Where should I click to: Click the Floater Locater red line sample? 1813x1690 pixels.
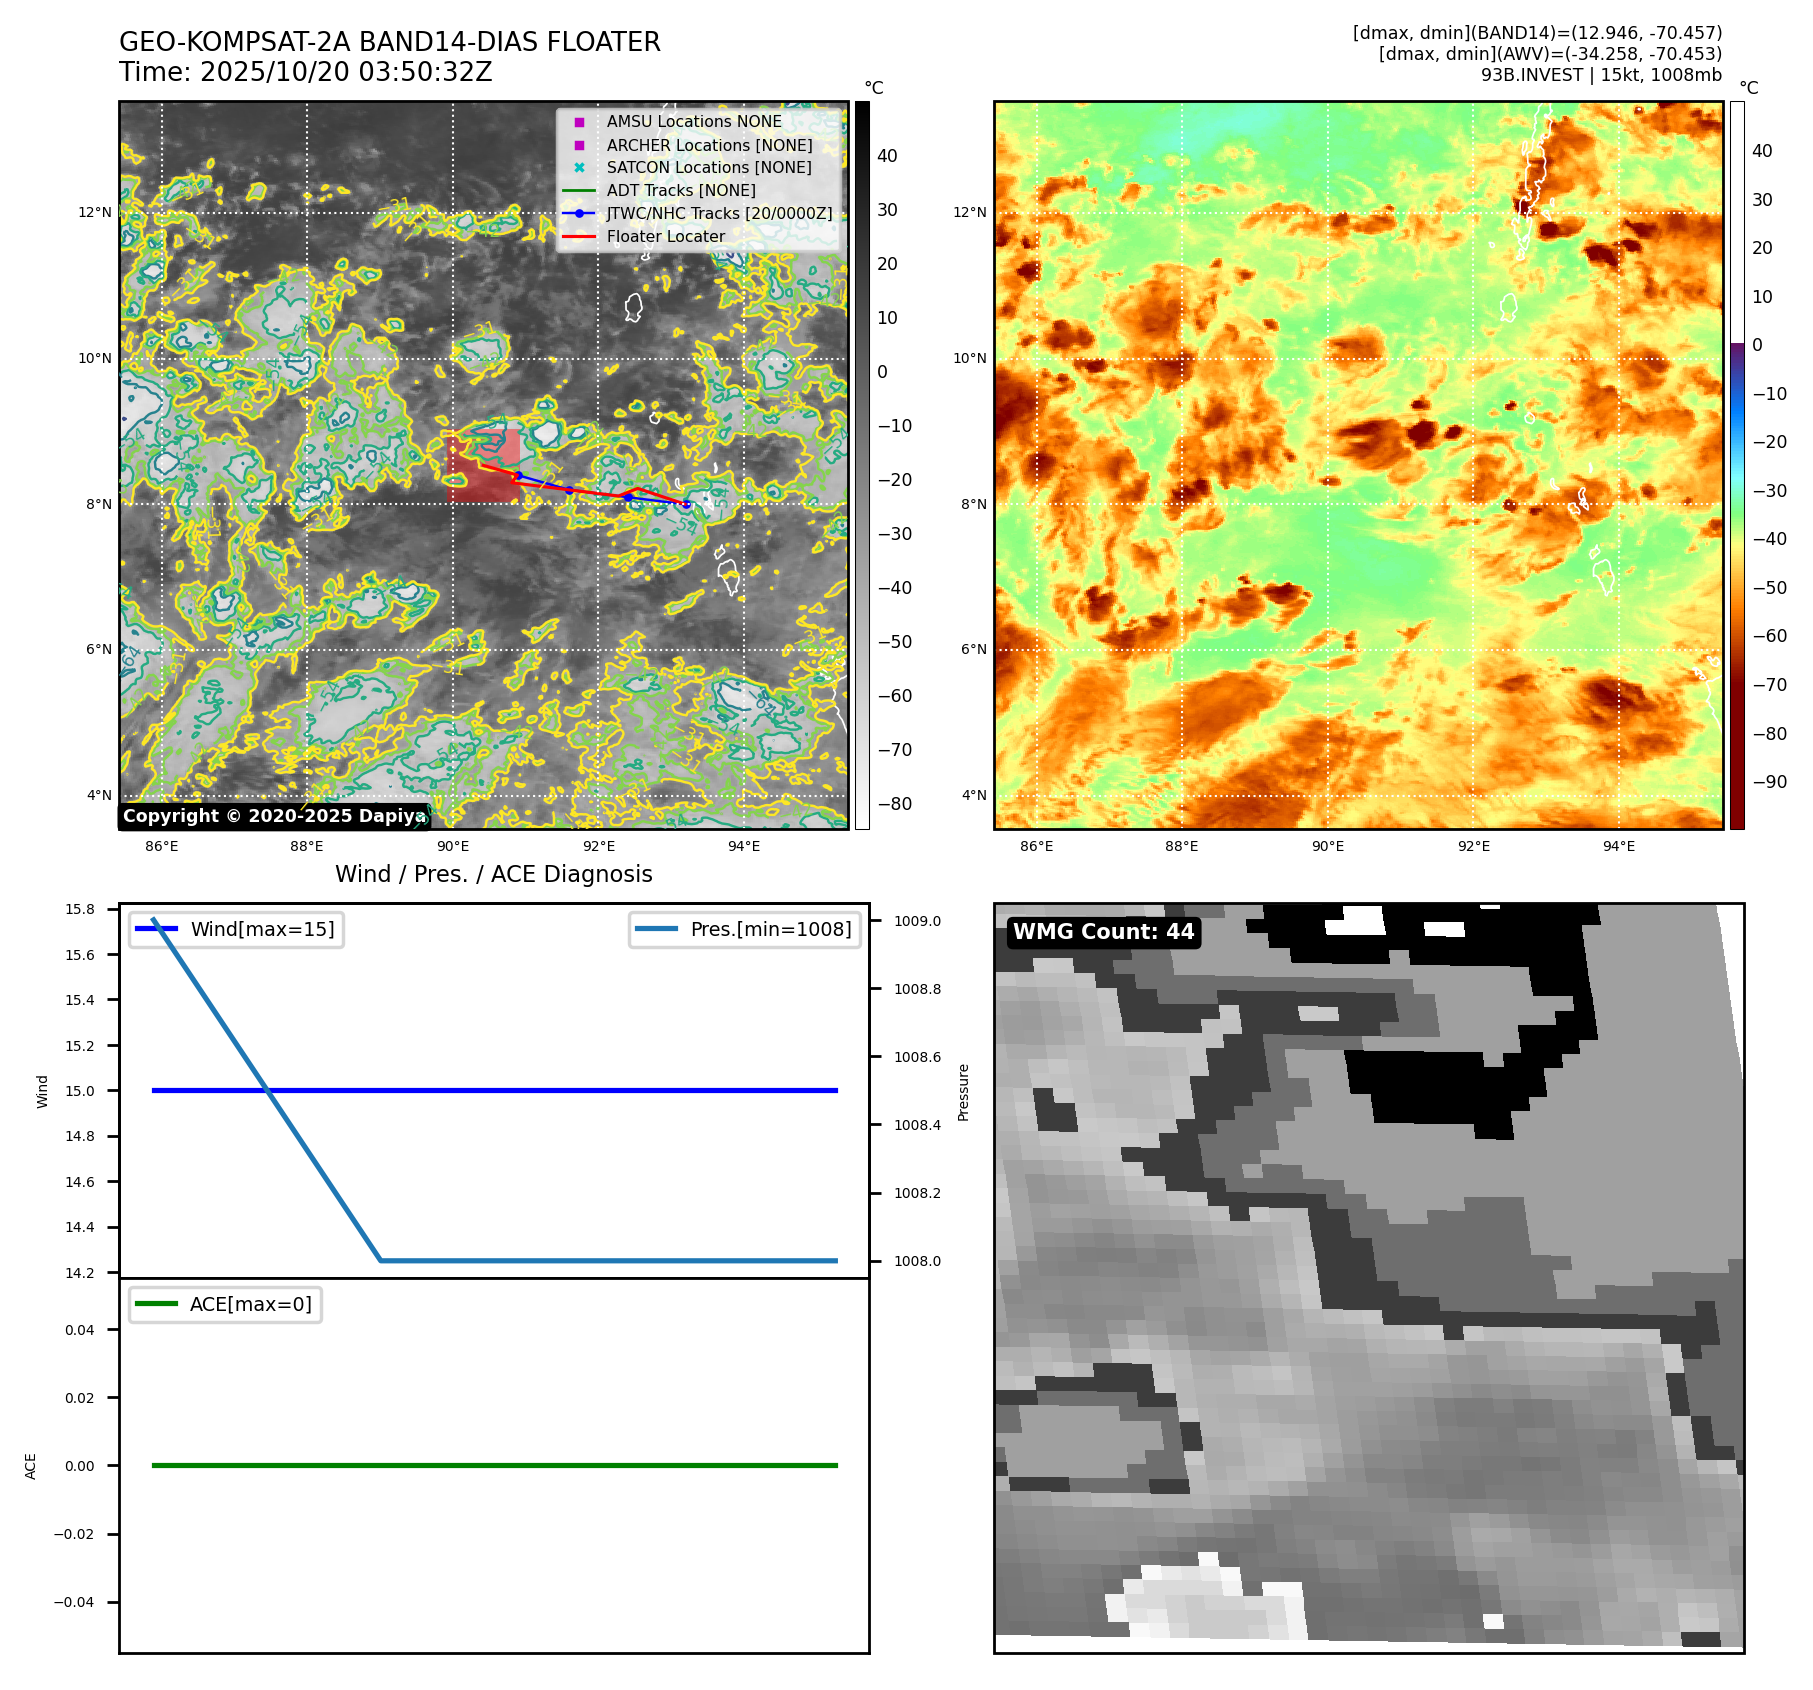[x=579, y=237]
